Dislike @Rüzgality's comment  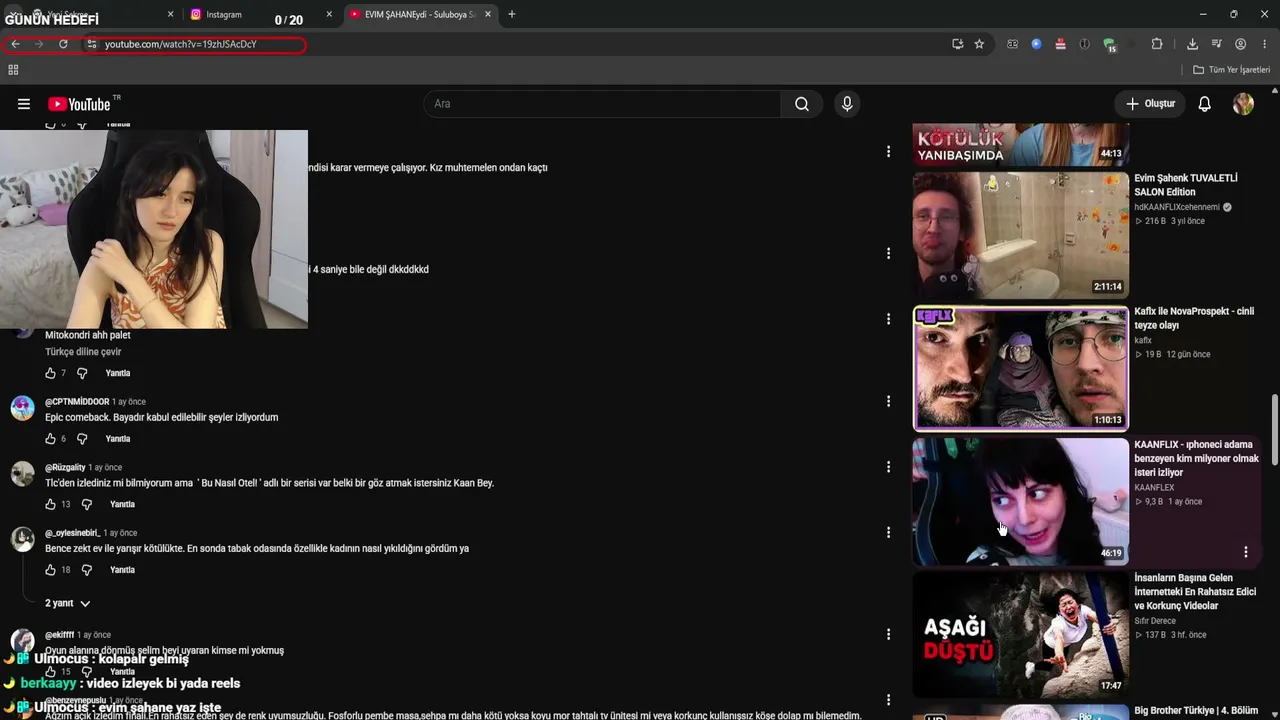click(86, 504)
